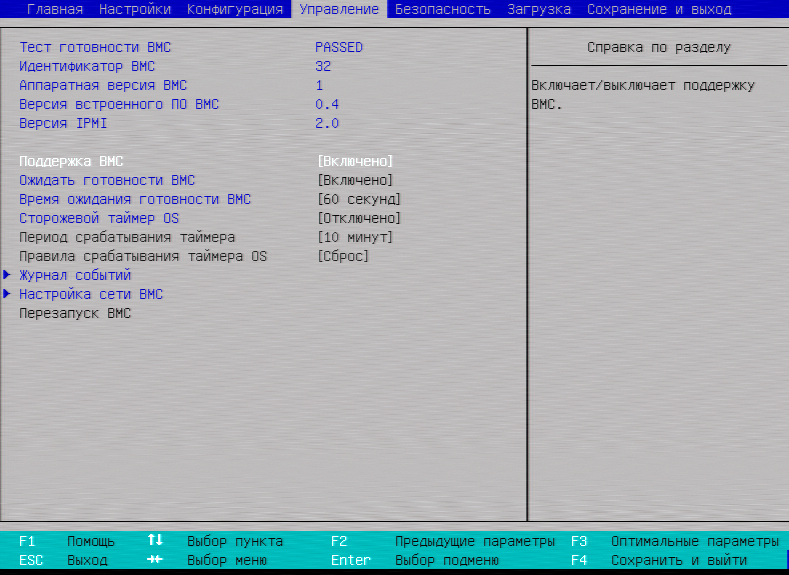Go to the Загрузка tab
Viewport: 789px width, 575px height.
(x=539, y=9)
